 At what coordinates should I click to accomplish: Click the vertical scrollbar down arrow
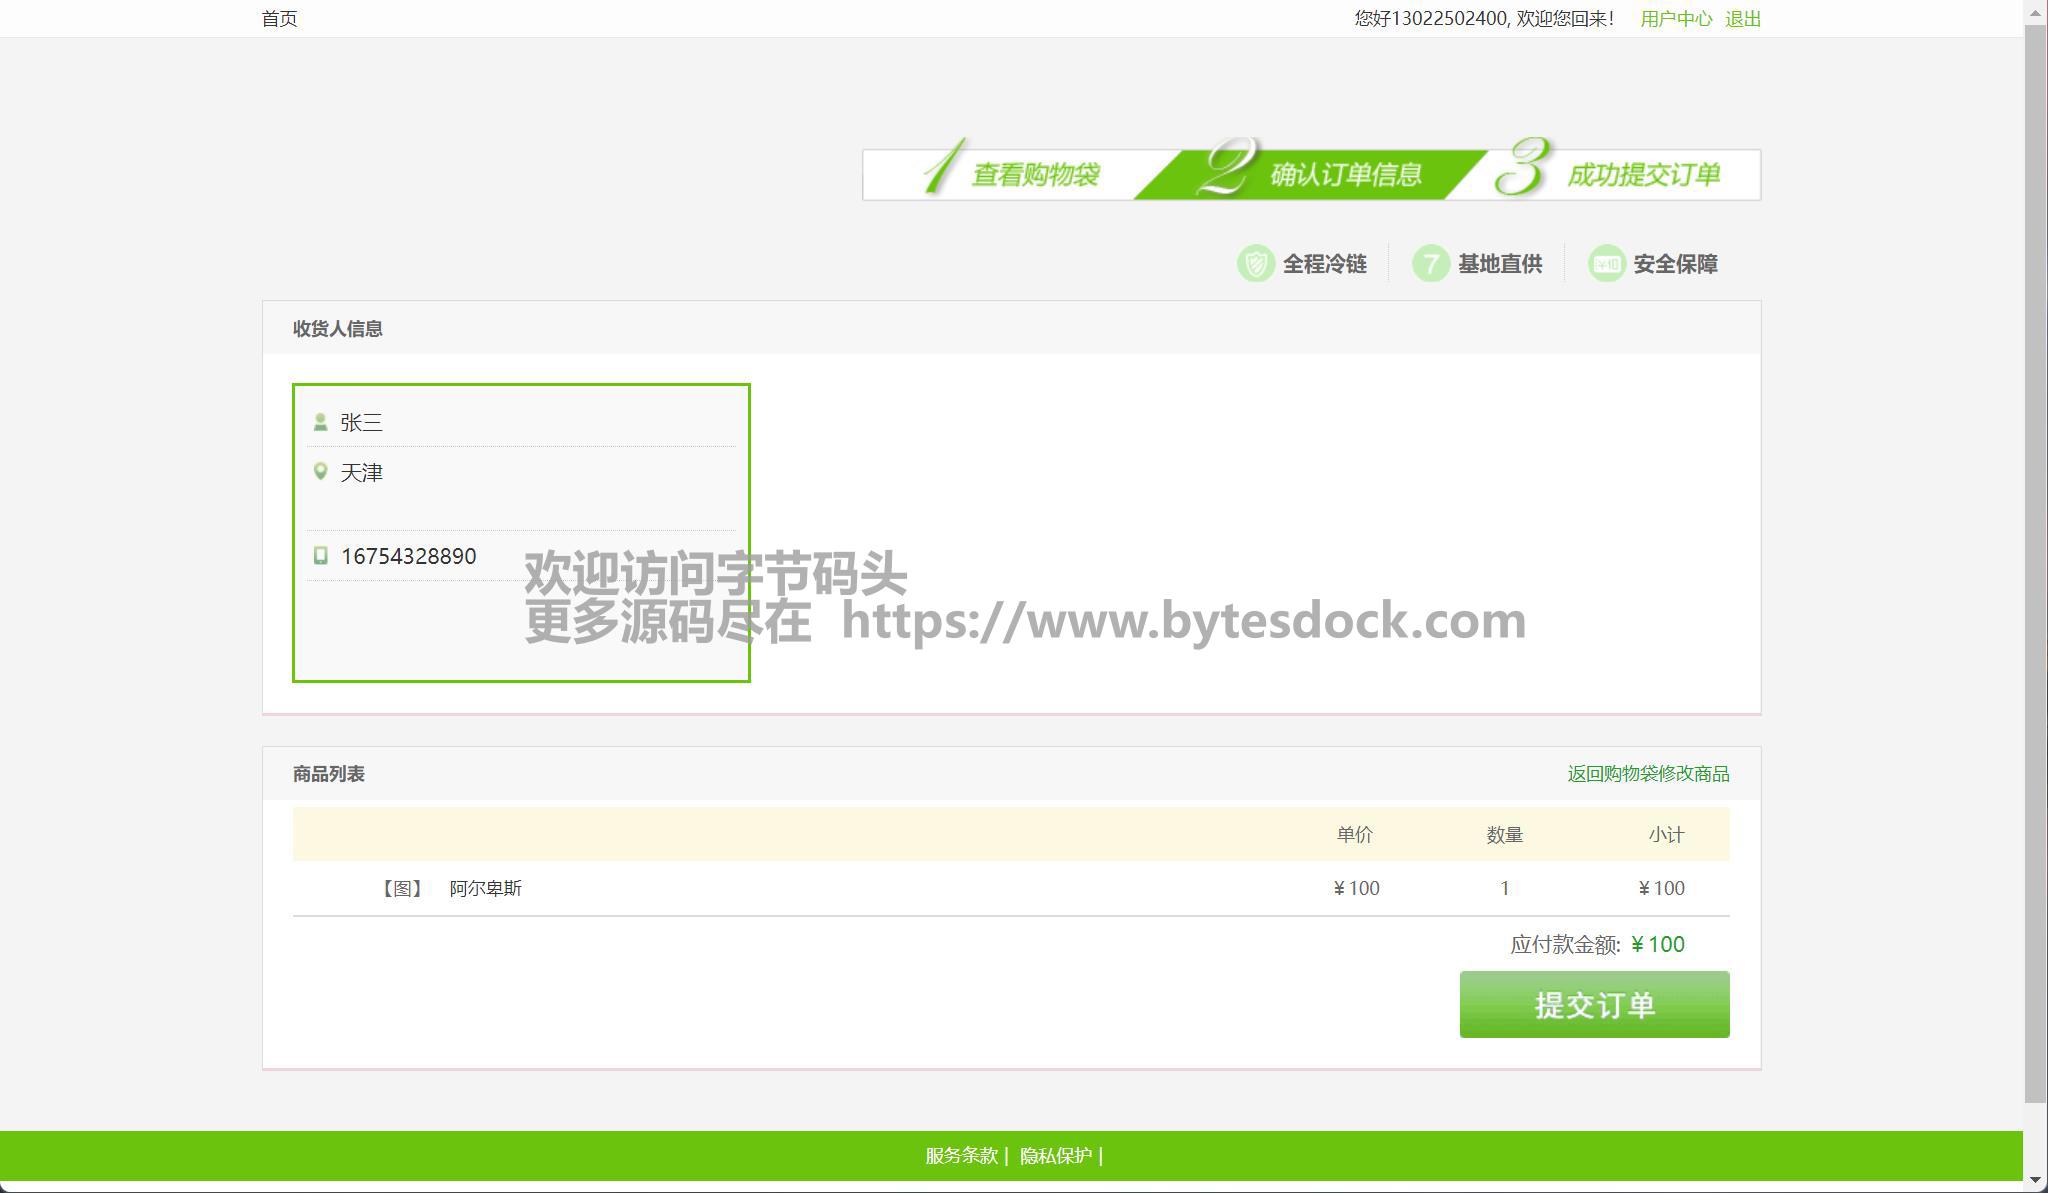[x=2035, y=1181]
